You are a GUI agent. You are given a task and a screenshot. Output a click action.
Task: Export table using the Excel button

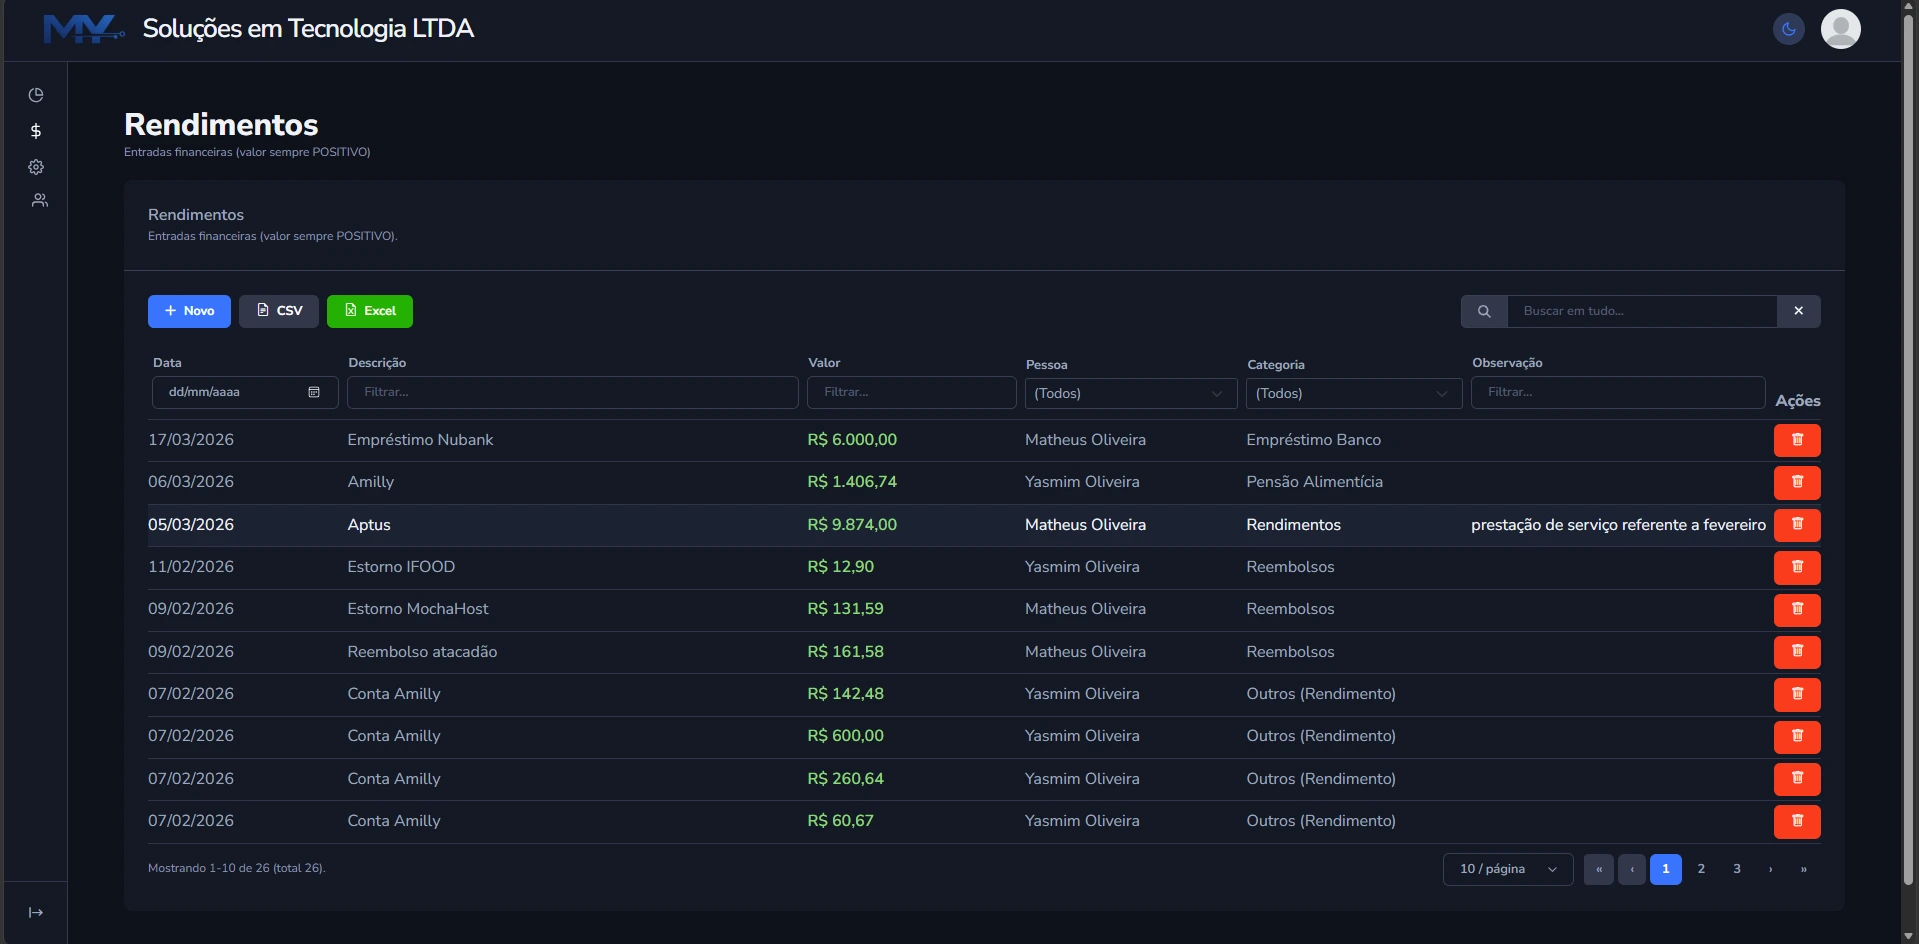click(x=370, y=311)
